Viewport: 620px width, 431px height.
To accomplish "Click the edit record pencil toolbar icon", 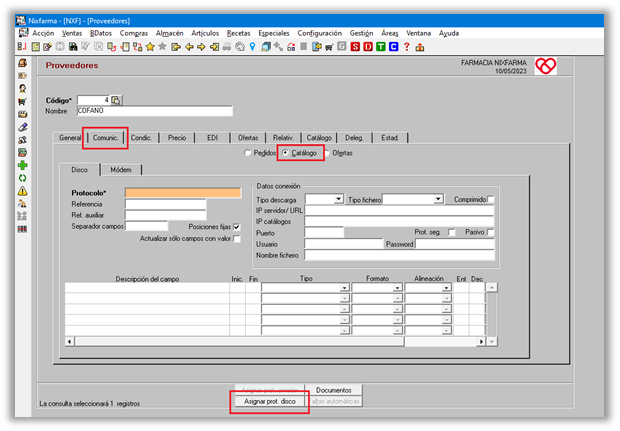I will pos(47,47).
